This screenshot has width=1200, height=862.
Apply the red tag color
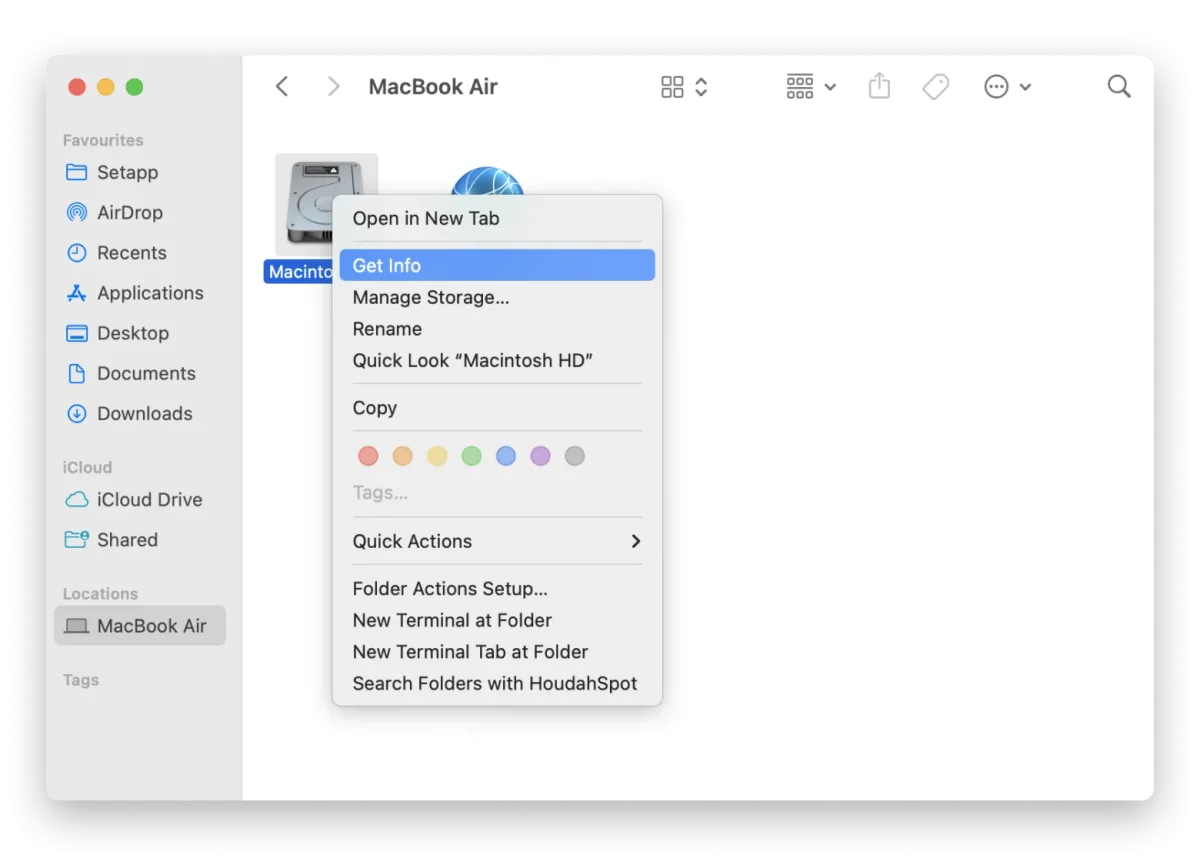click(x=368, y=456)
